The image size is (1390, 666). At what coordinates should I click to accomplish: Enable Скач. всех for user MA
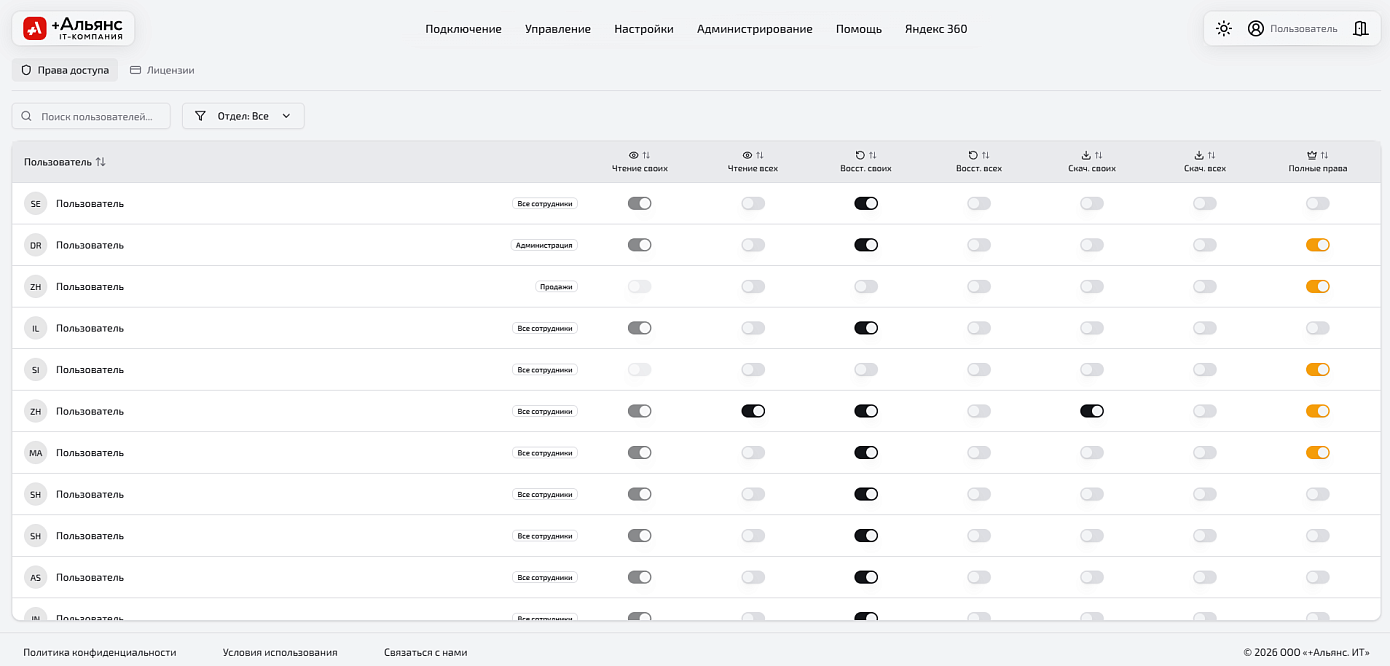[1205, 453]
